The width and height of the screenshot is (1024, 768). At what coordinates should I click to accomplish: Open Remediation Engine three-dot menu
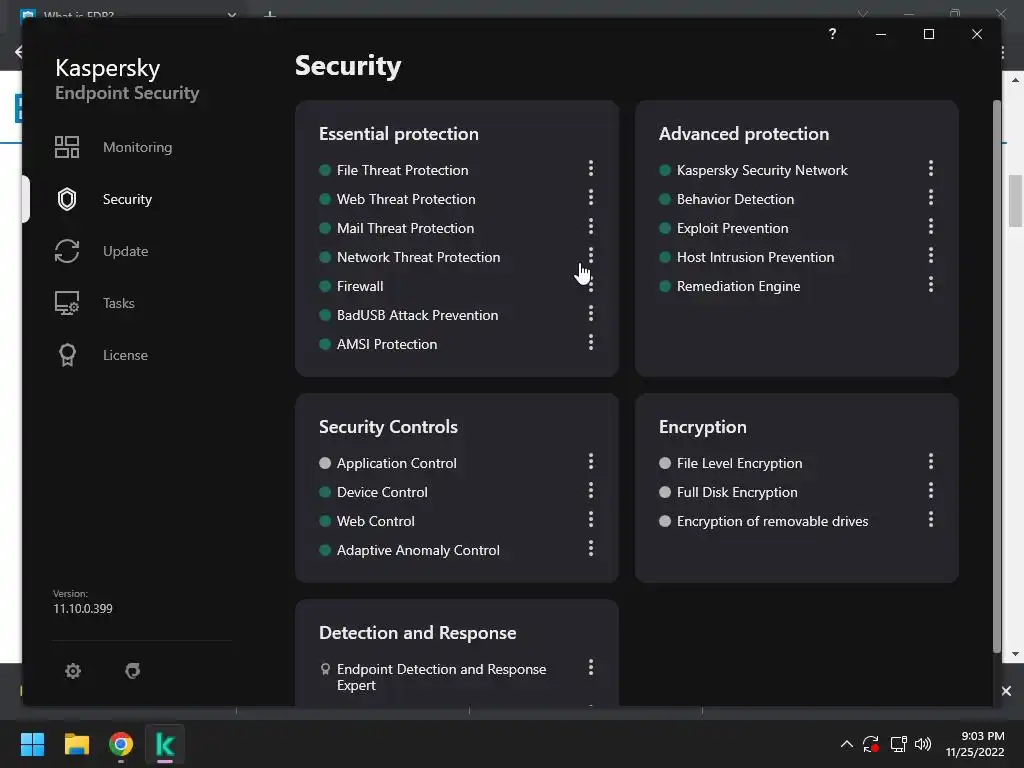coord(931,284)
